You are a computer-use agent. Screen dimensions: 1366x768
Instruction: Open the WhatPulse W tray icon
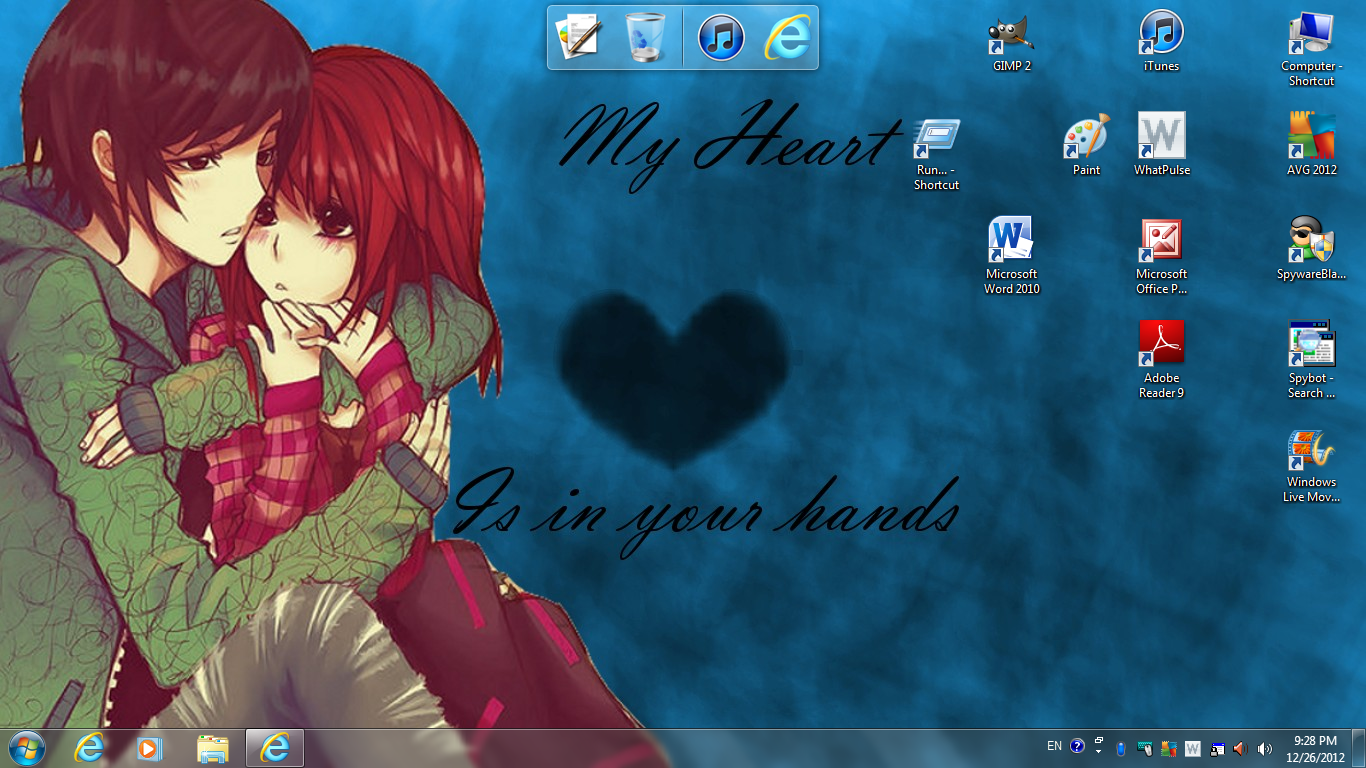[x=1192, y=748]
